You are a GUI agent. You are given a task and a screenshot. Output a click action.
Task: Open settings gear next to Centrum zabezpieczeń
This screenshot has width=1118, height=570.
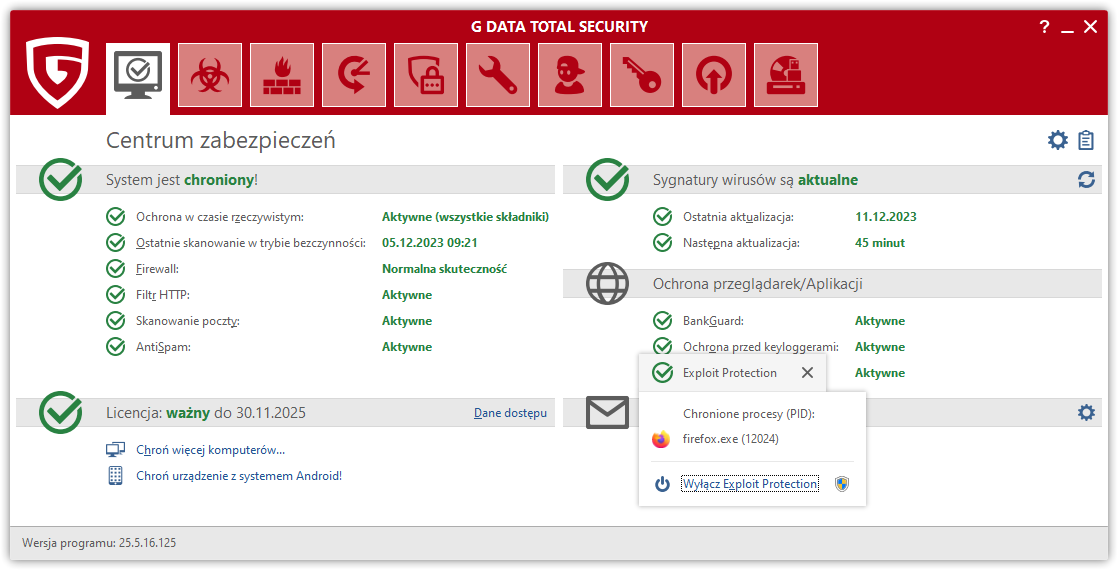[x=1058, y=140]
